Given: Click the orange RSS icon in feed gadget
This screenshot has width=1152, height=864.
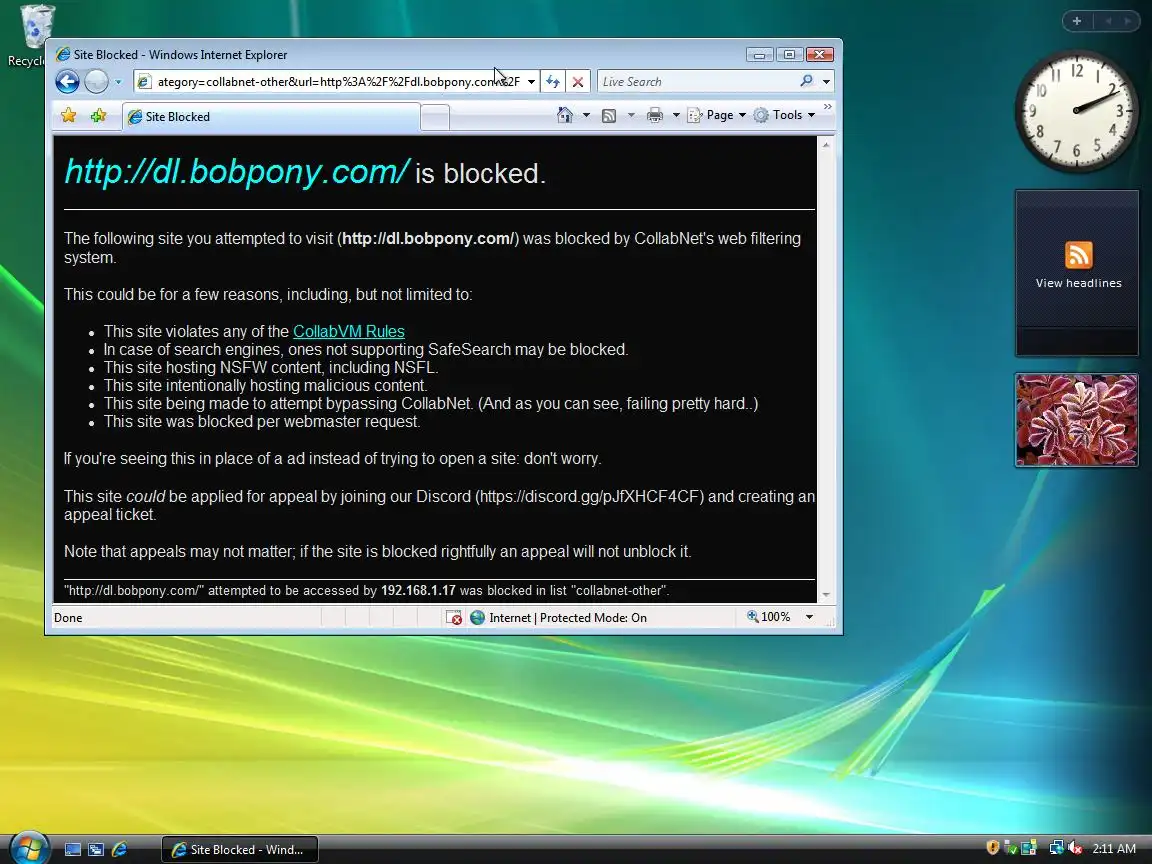Looking at the screenshot, I should point(1079,255).
